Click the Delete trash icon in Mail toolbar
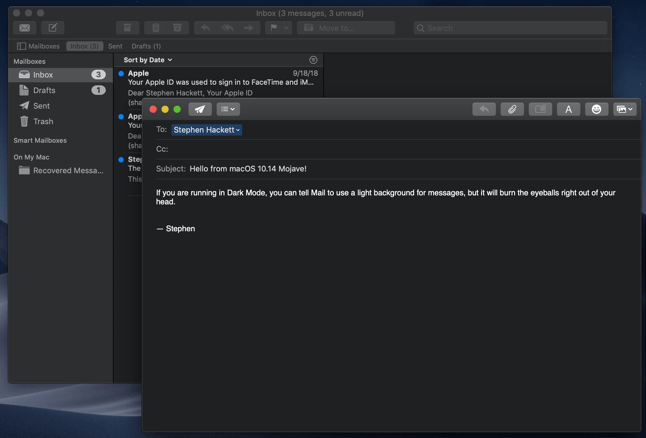The height and width of the screenshot is (438, 646). pyautogui.click(x=155, y=28)
